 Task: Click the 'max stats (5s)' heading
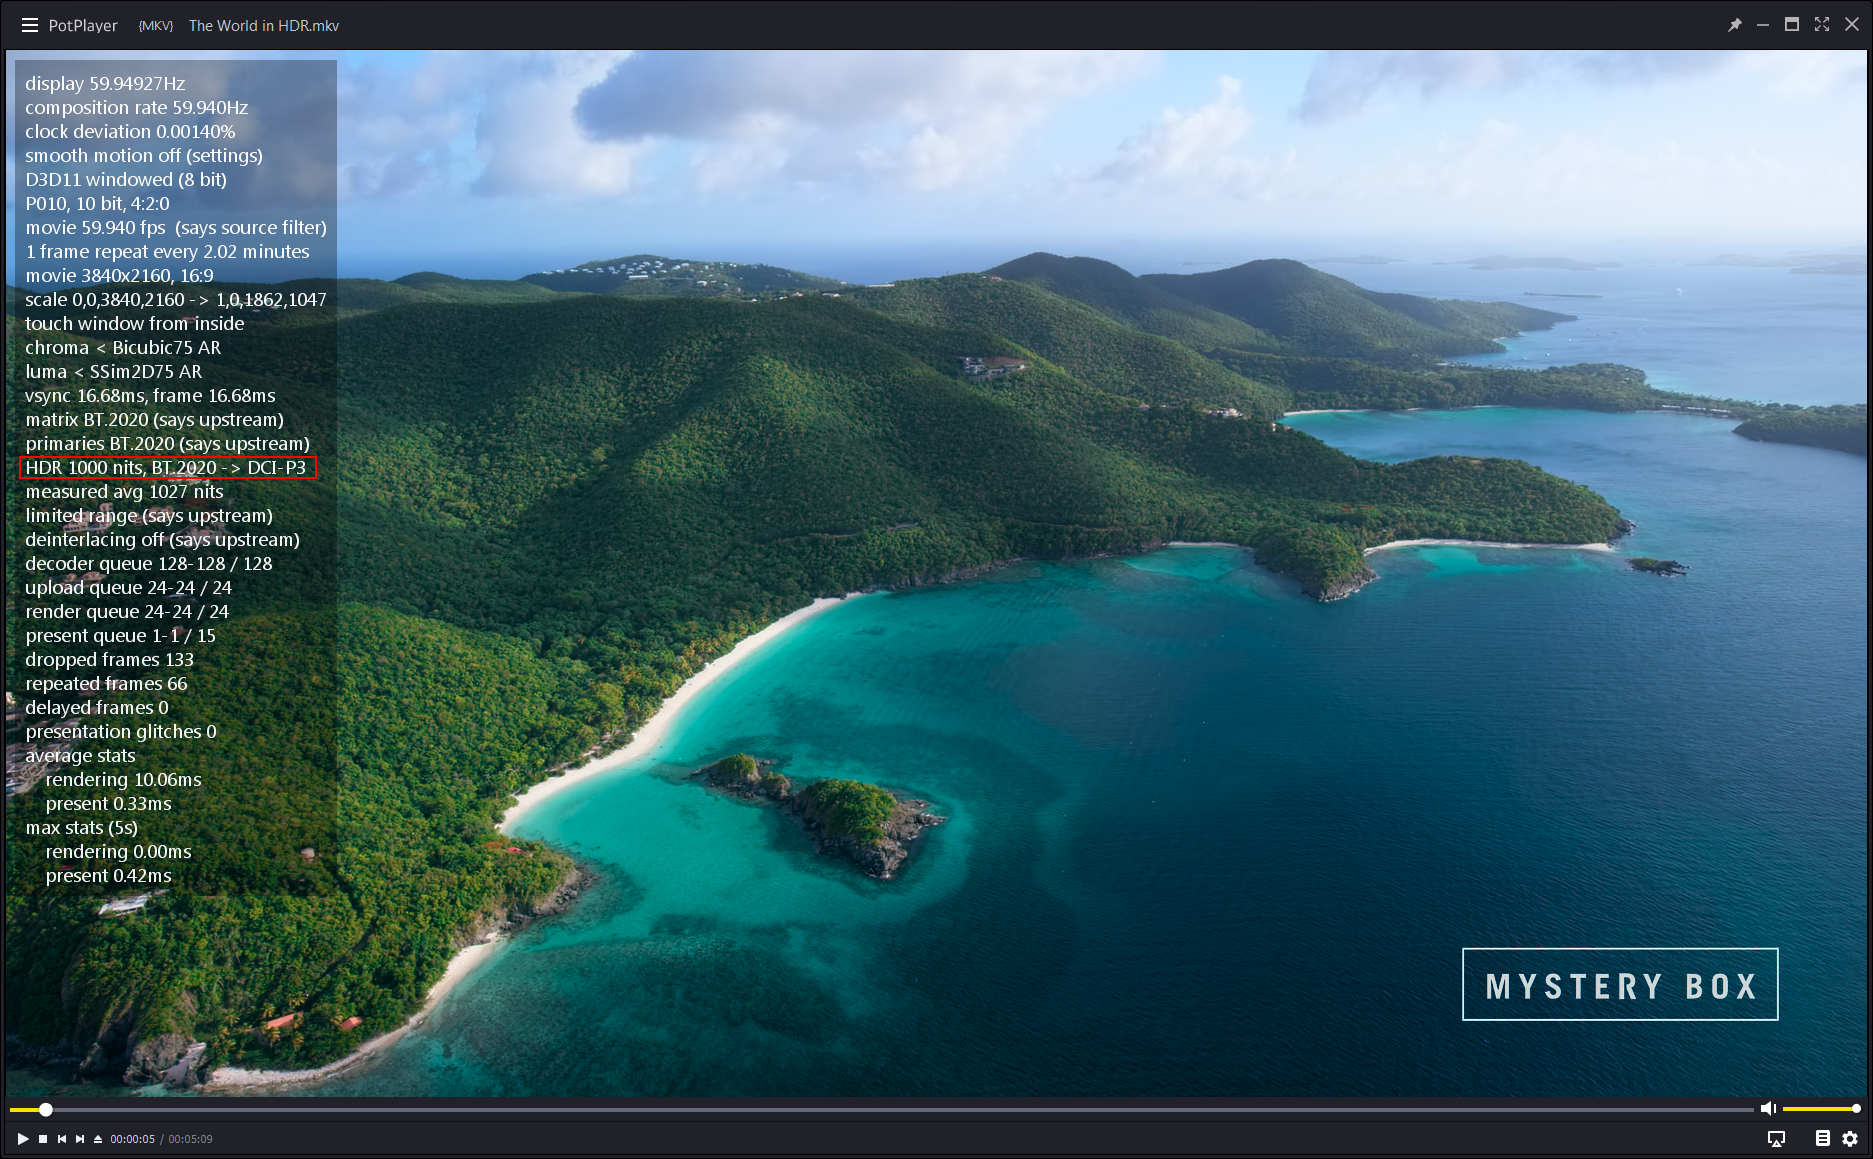point(82,828)
